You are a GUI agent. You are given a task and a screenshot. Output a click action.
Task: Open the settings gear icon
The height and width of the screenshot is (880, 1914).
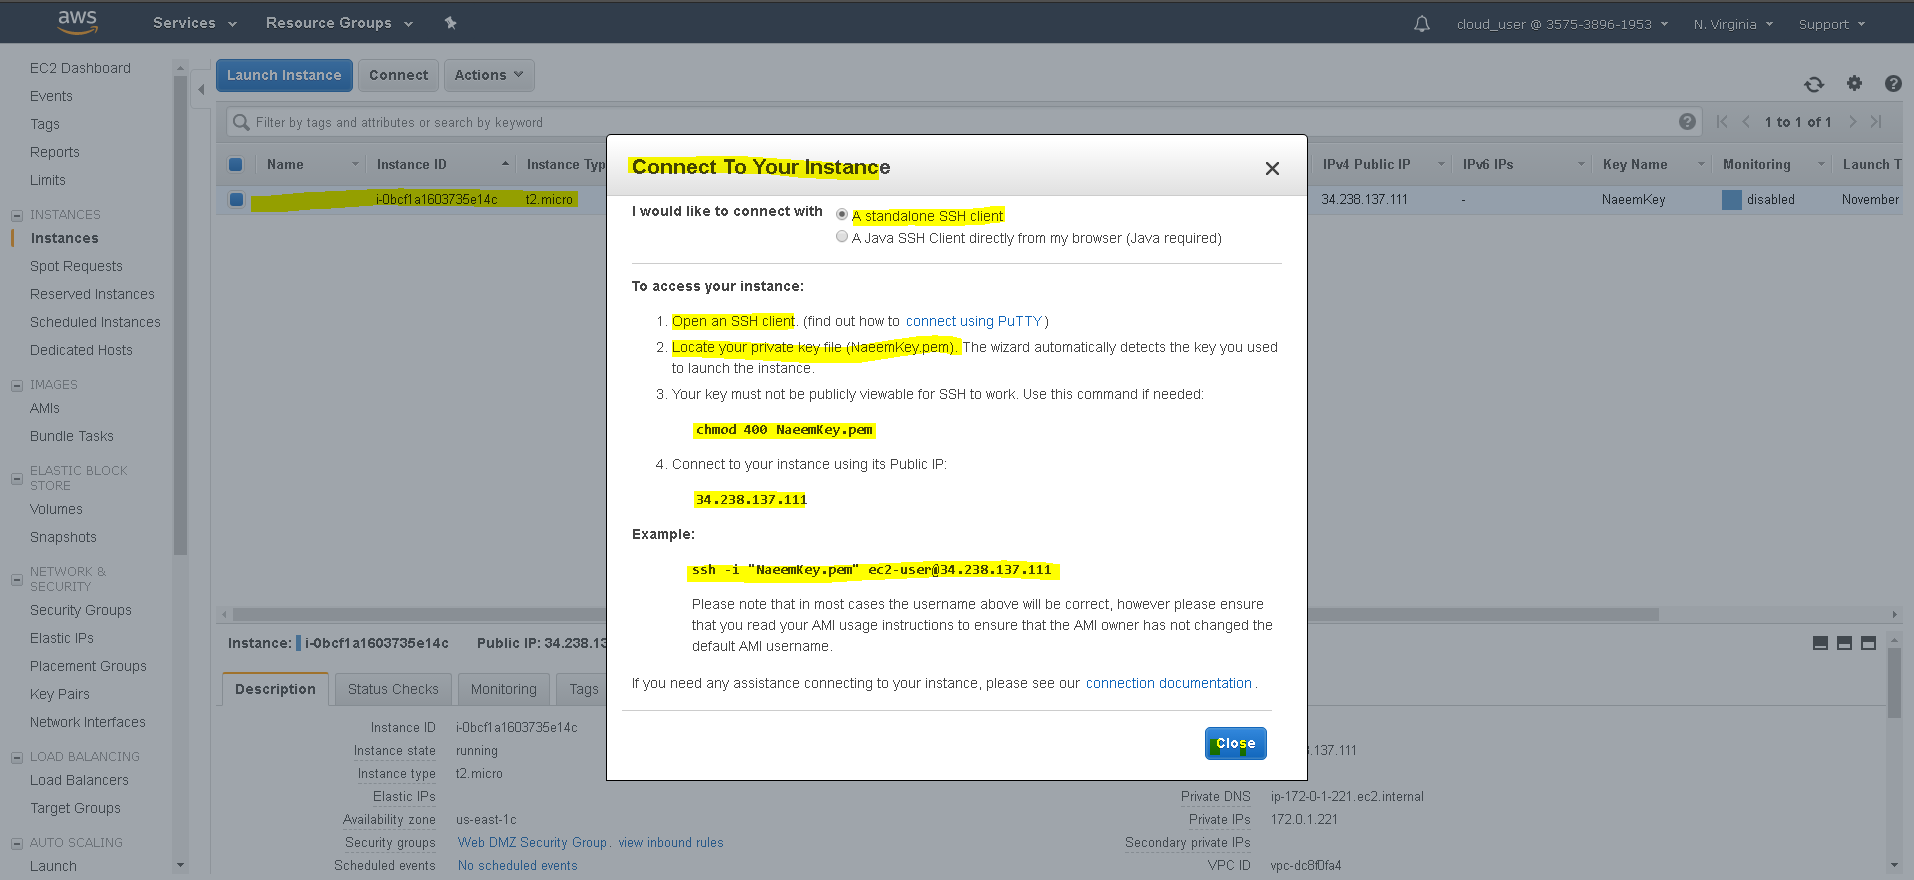(x=1854, y=84)
